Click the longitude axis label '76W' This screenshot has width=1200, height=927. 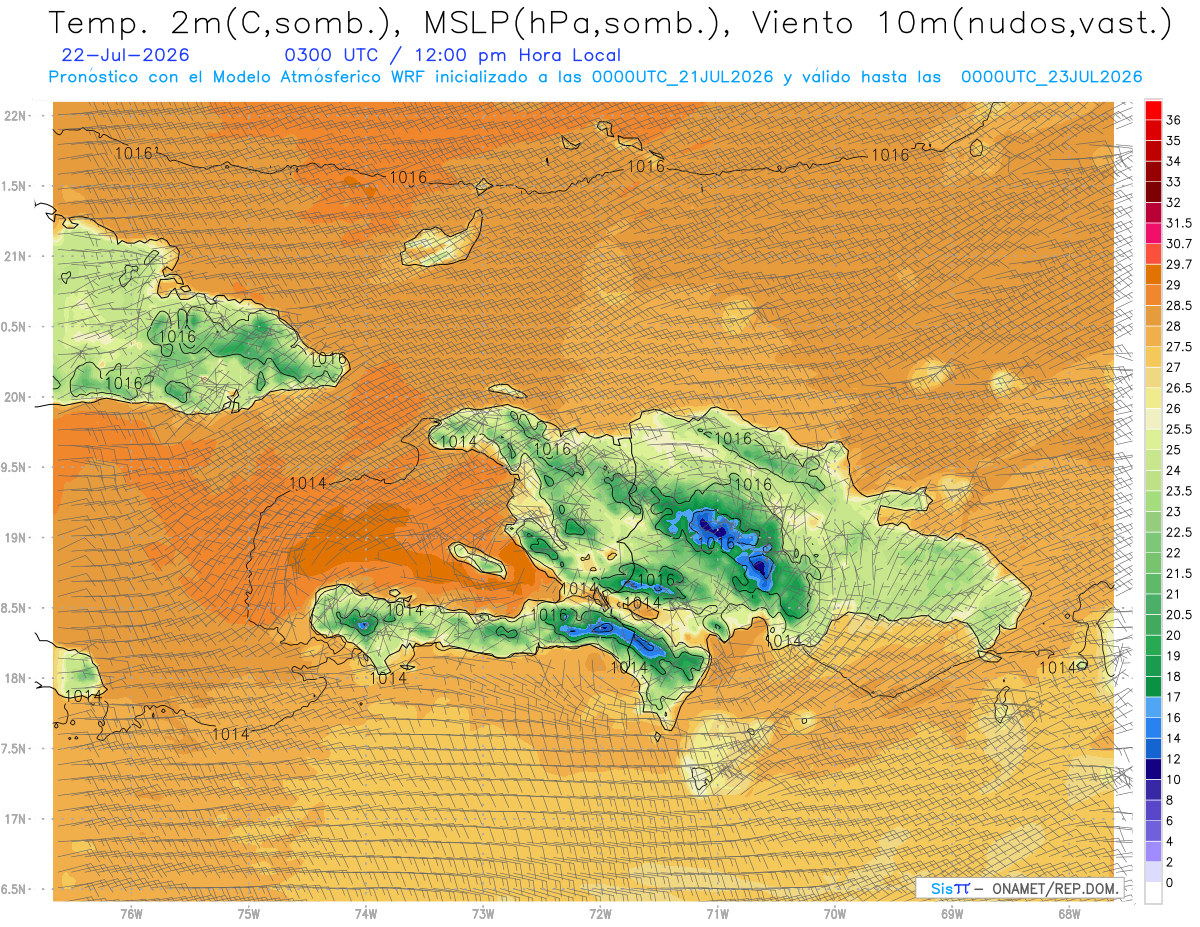point(131,914)
